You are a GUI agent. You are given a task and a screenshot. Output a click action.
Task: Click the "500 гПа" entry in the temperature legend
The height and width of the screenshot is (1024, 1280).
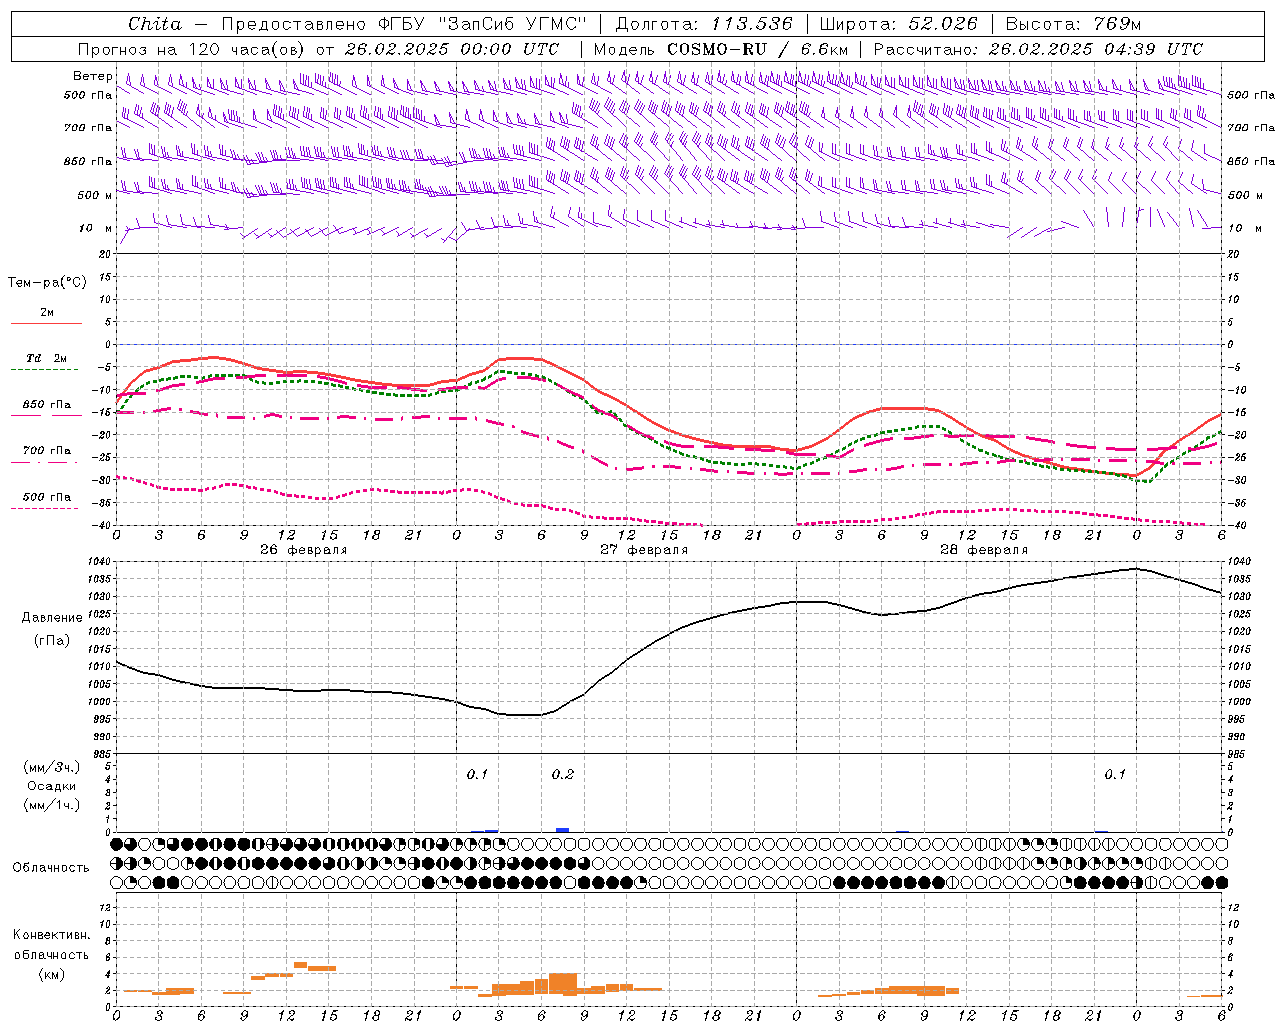pyautogui.click(x=47, y=497)
